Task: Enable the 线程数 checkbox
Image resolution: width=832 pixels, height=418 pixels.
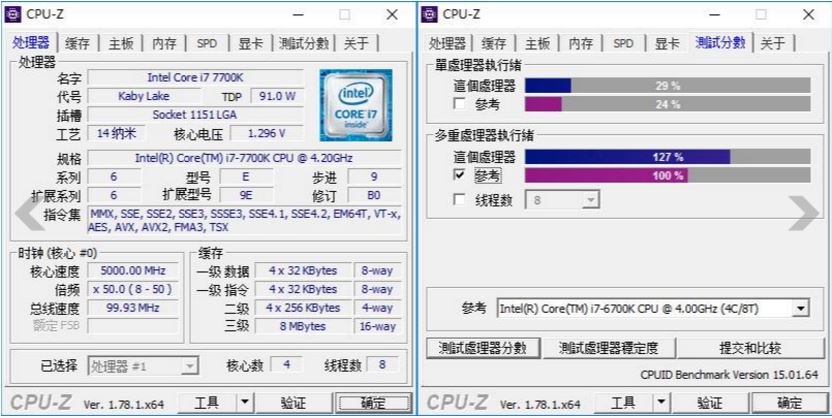Action: pyautogui.click(x=460, y=199)
